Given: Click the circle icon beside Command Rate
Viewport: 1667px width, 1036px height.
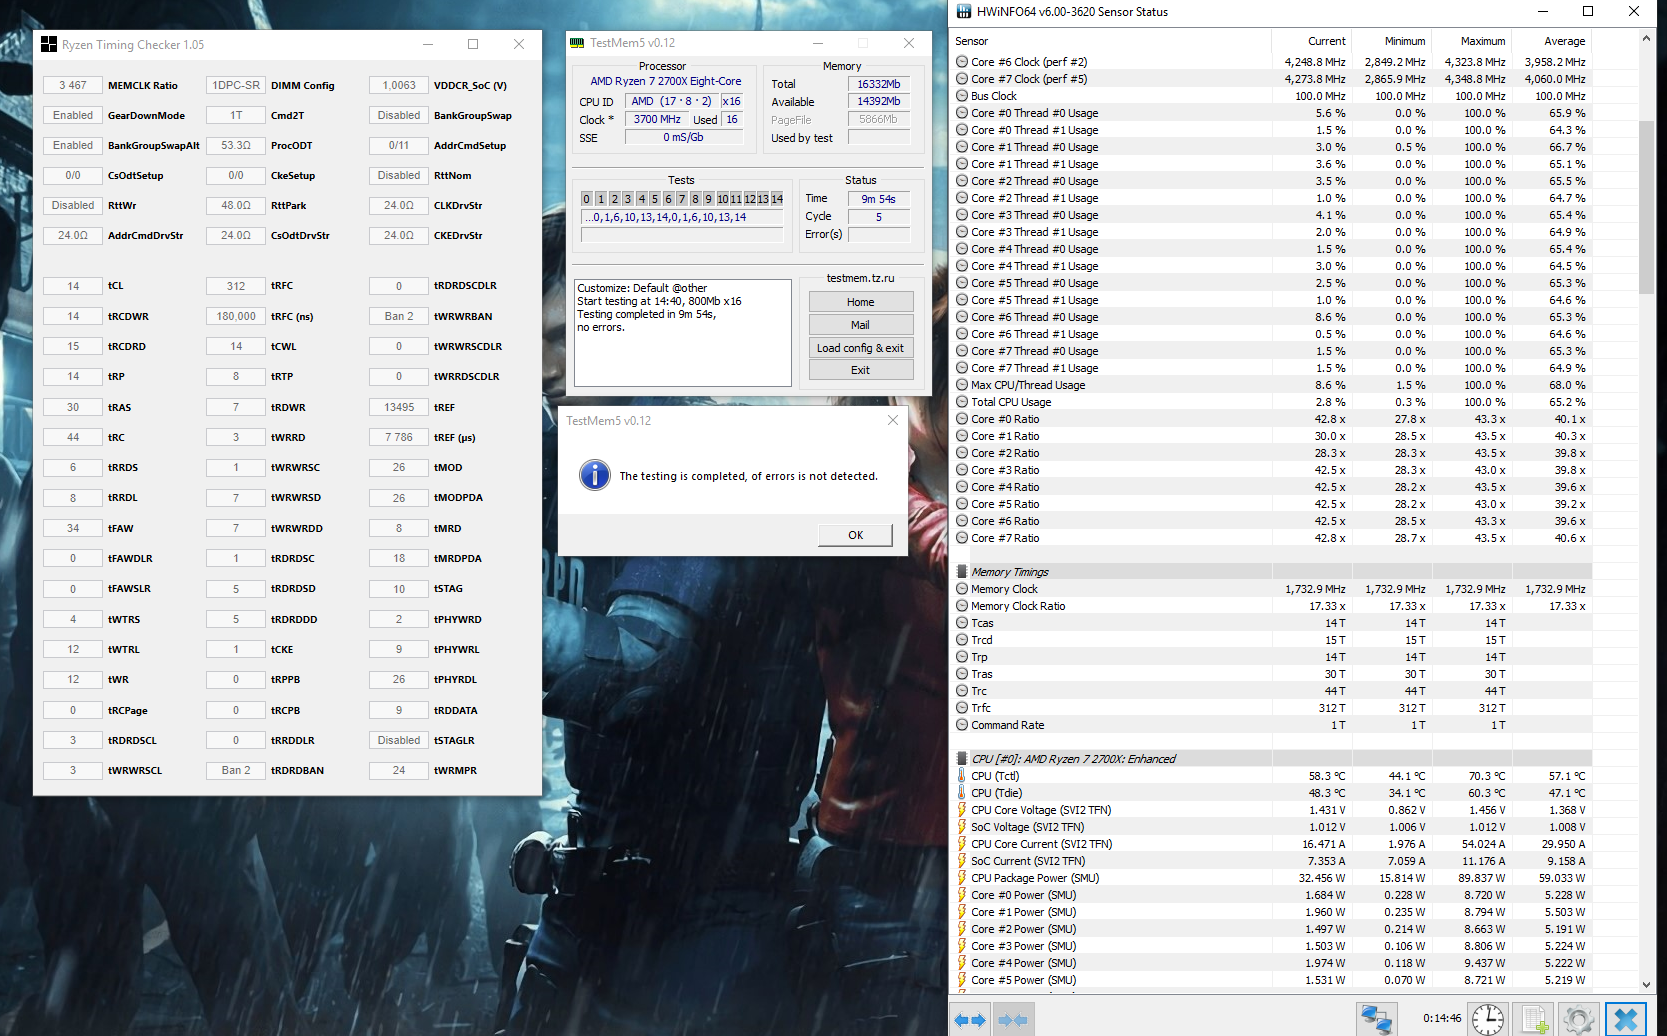Looking at the screenshot, I should pyautogui.click(x=962, y=725).
